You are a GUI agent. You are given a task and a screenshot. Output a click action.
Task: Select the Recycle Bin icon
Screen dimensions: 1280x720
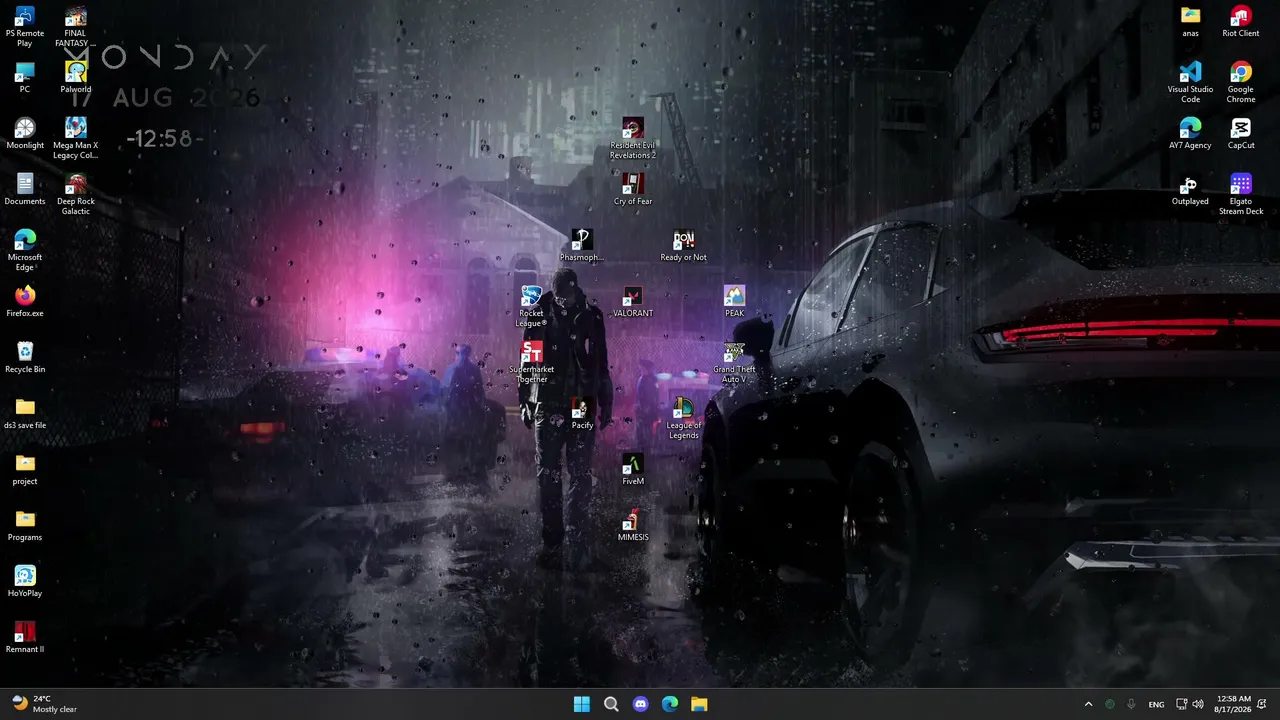point(25,358)
